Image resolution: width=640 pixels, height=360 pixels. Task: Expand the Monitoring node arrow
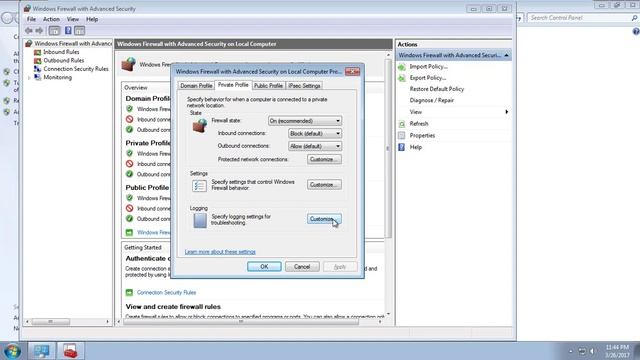click(x=29, y=78)
